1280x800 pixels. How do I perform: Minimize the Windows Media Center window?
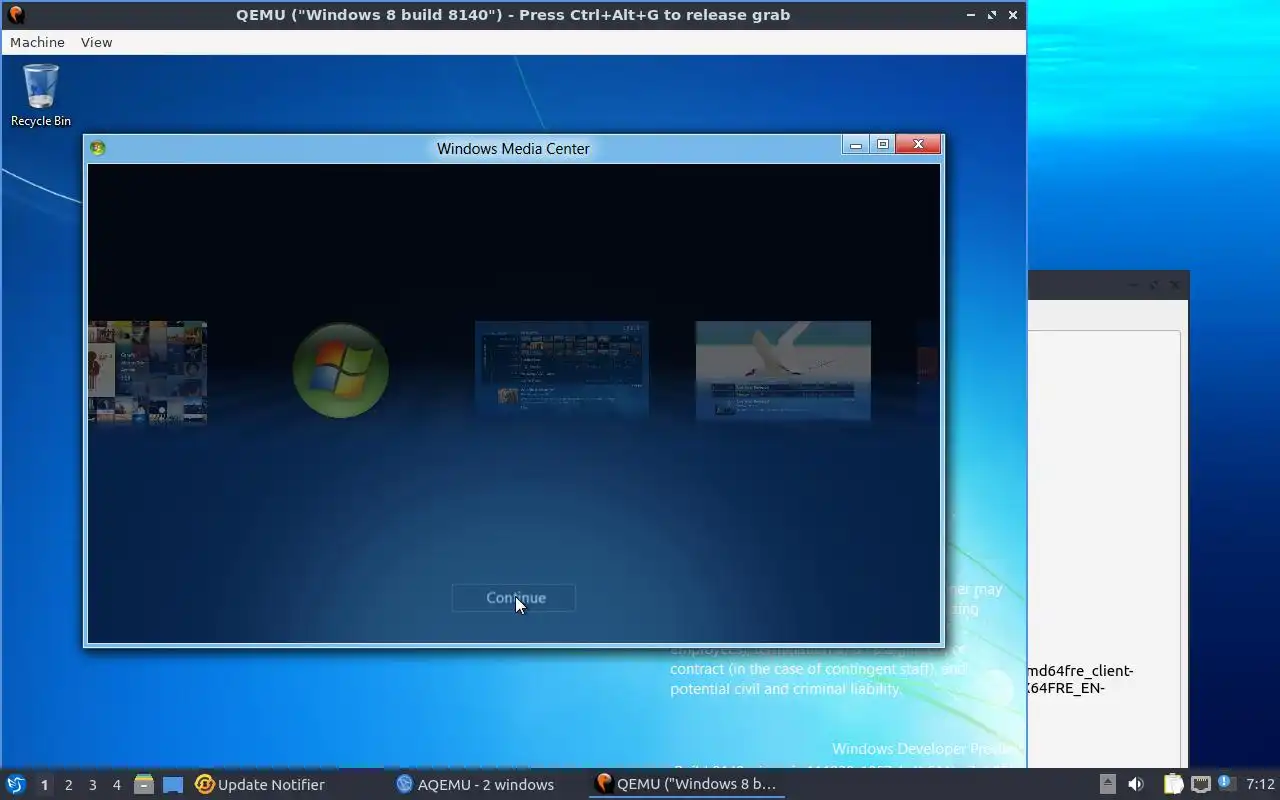click(x=855, y=145)
